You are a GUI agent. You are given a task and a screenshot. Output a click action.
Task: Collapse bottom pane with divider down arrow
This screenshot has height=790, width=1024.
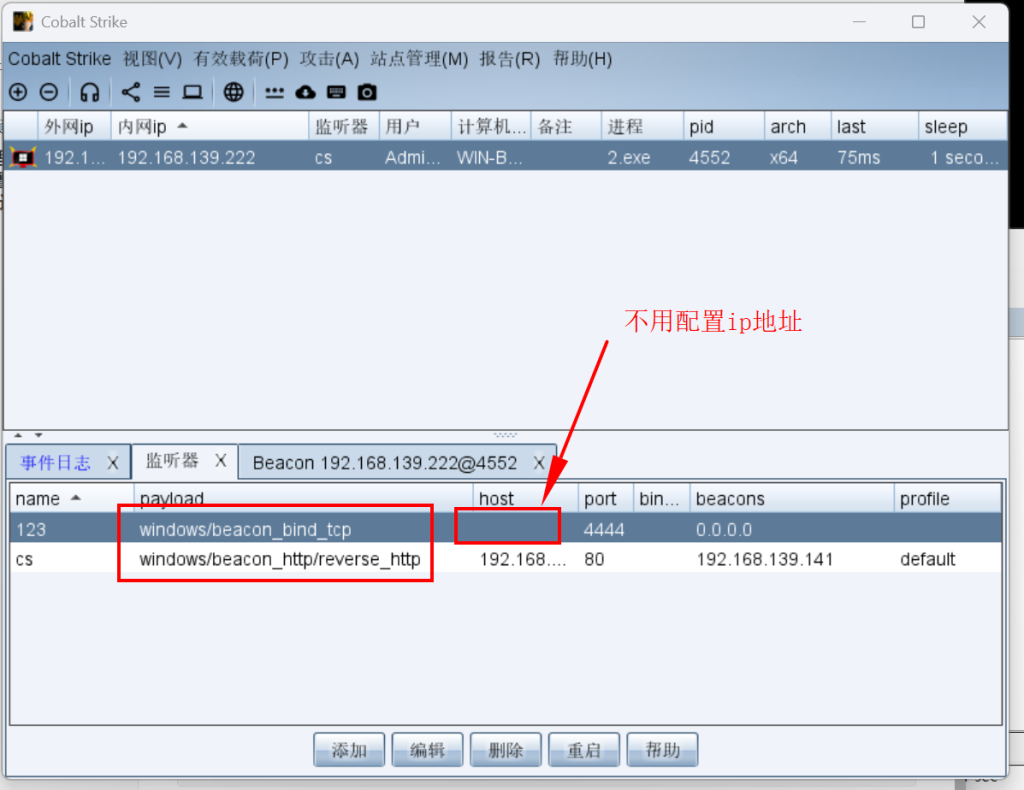pyautogui.click(x=39, y=435)
